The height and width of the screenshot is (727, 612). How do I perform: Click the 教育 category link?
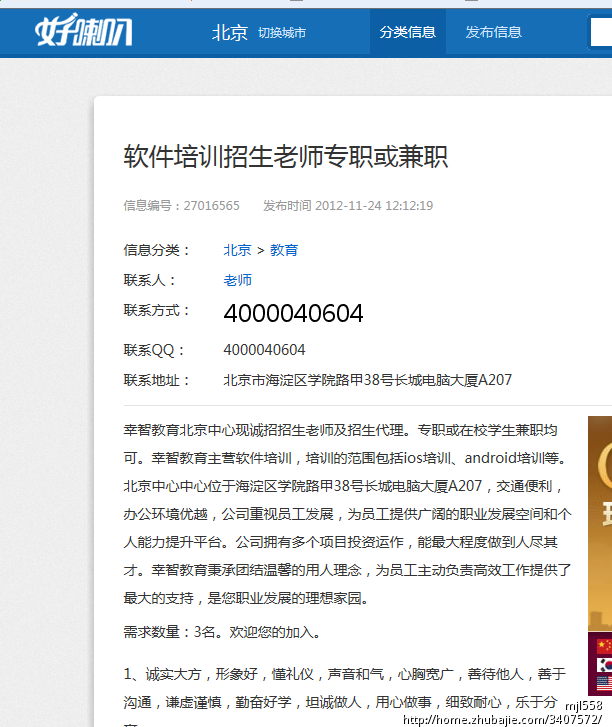284,250
